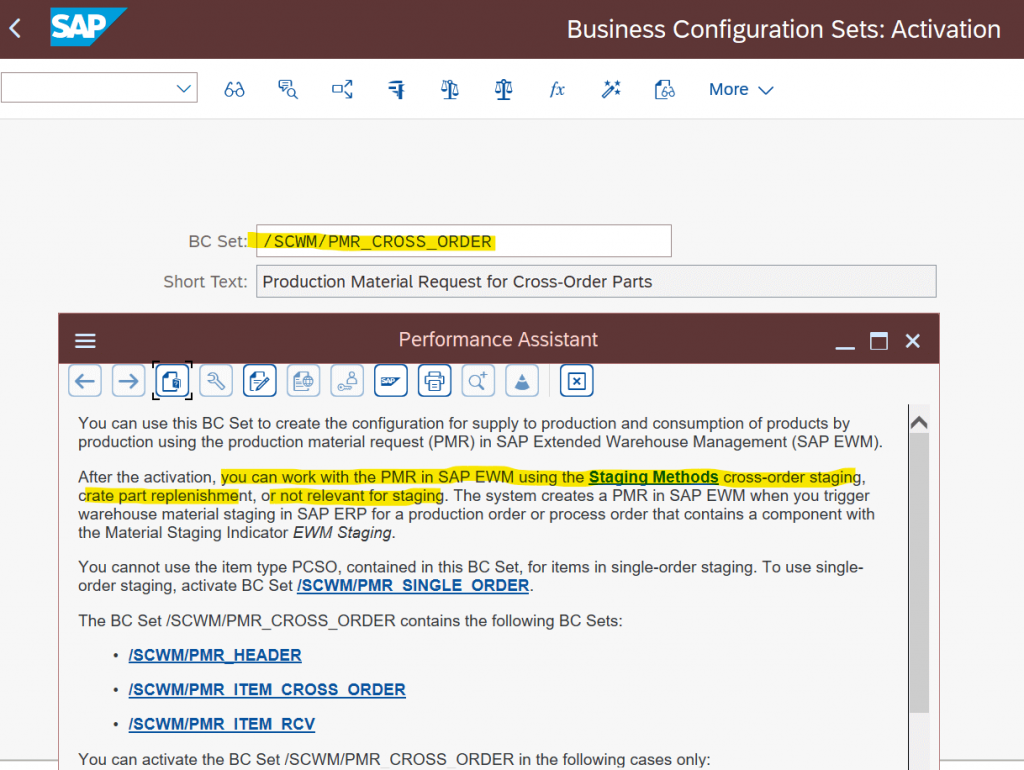The width and height of the screenshot is (1024, 770).
Task: Click the glasses display icon in the toolbar
Action: (234, 89)
